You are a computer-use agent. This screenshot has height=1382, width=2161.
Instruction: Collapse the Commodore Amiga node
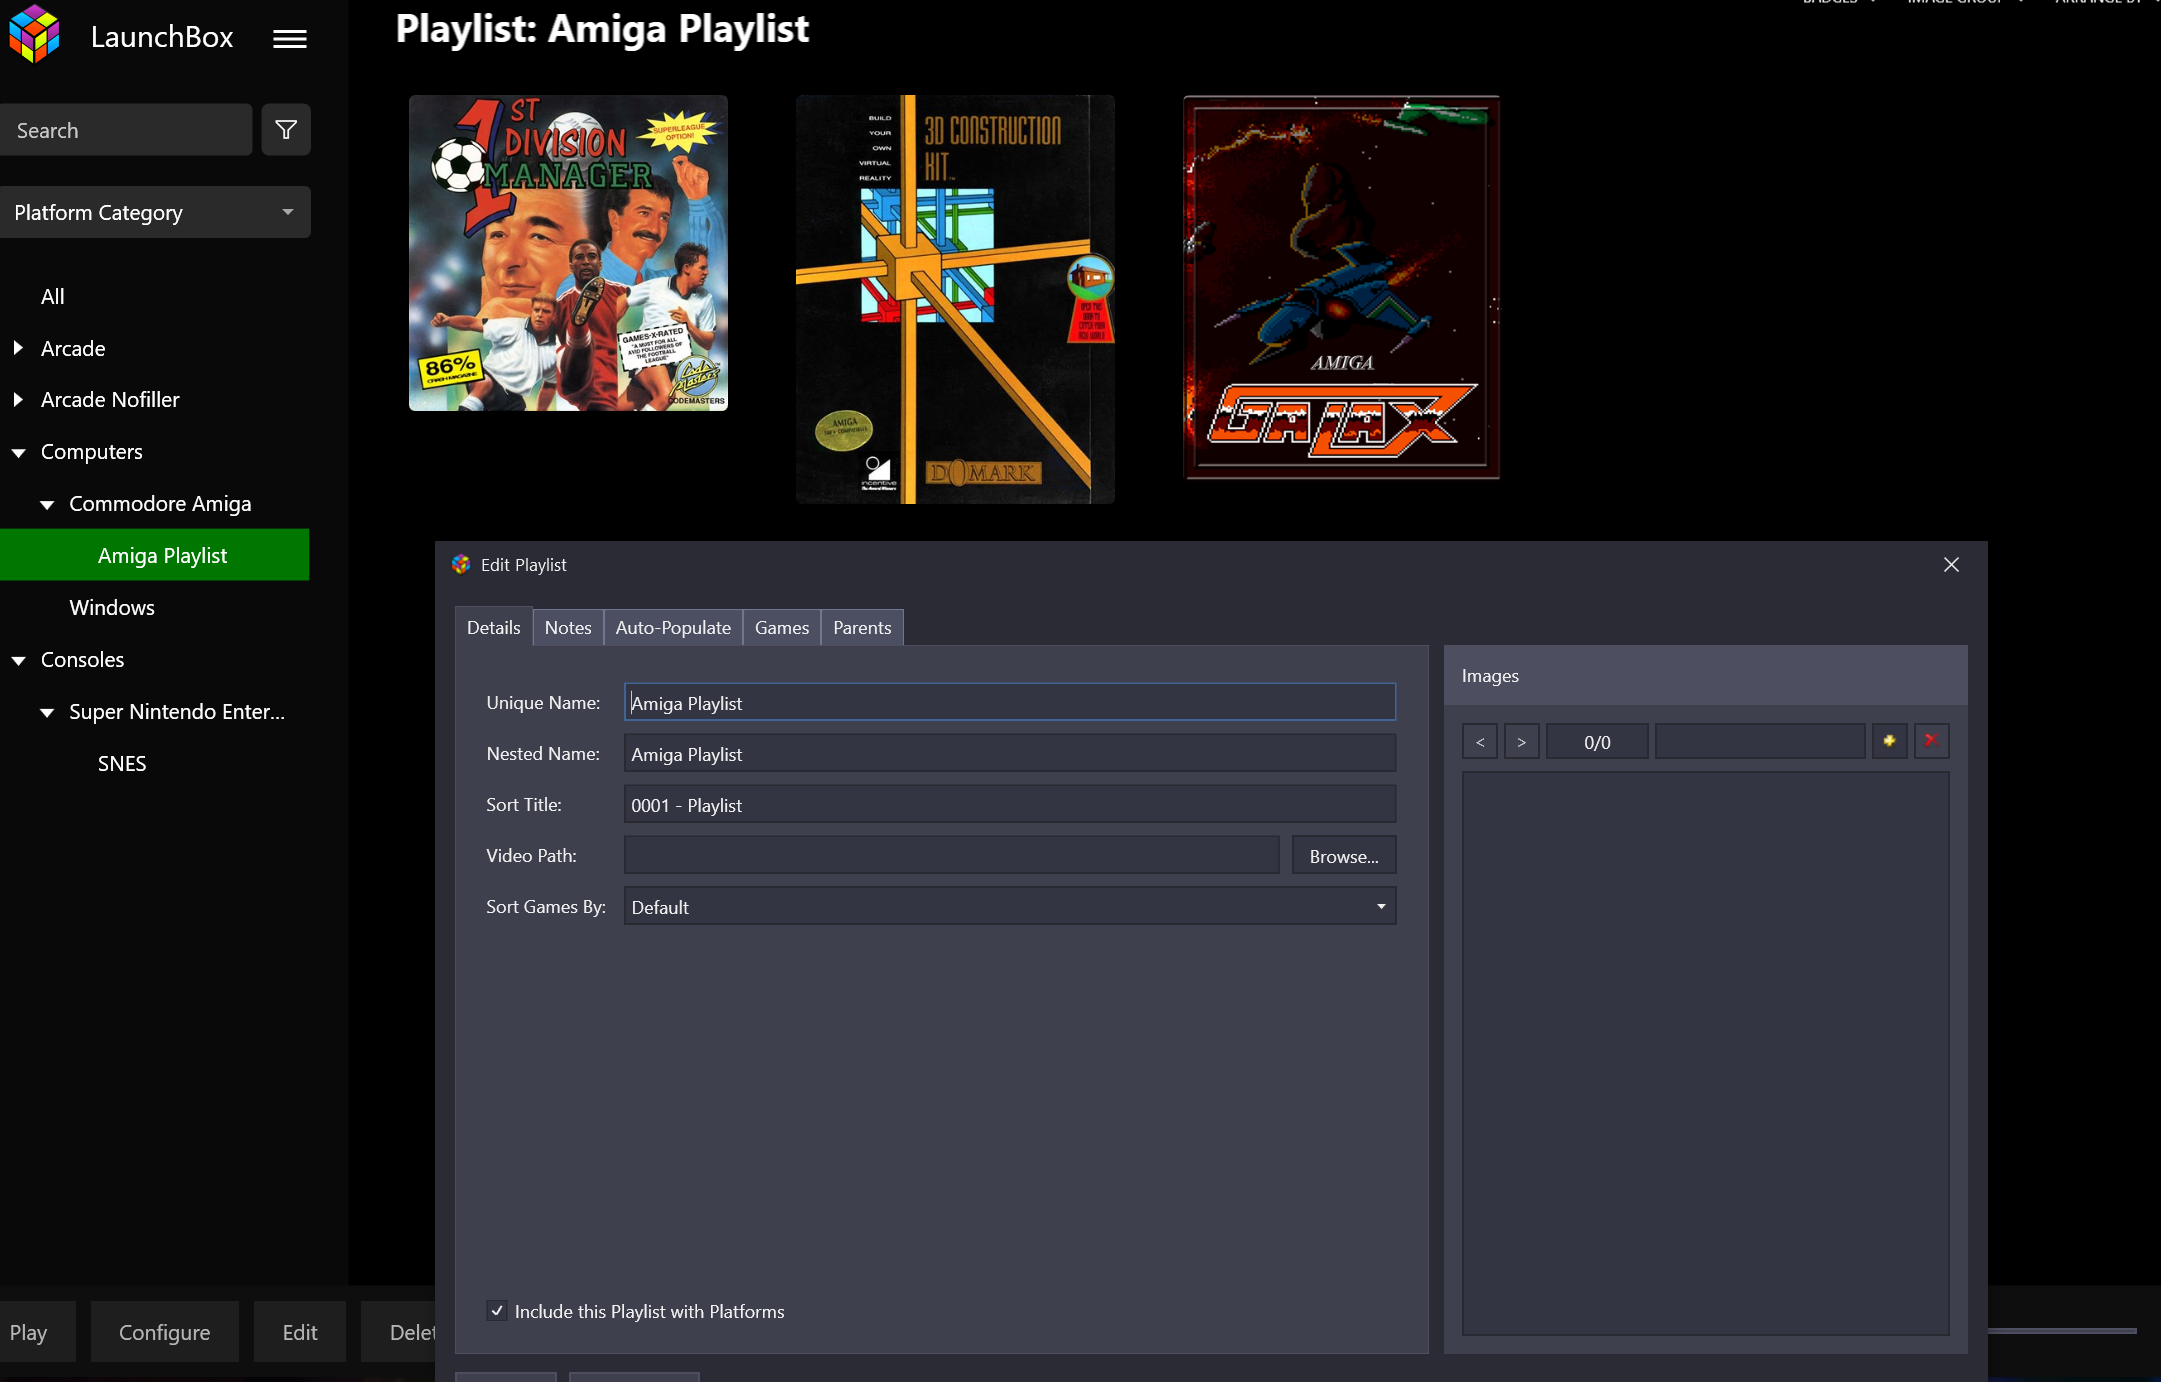tap(47, 505)
